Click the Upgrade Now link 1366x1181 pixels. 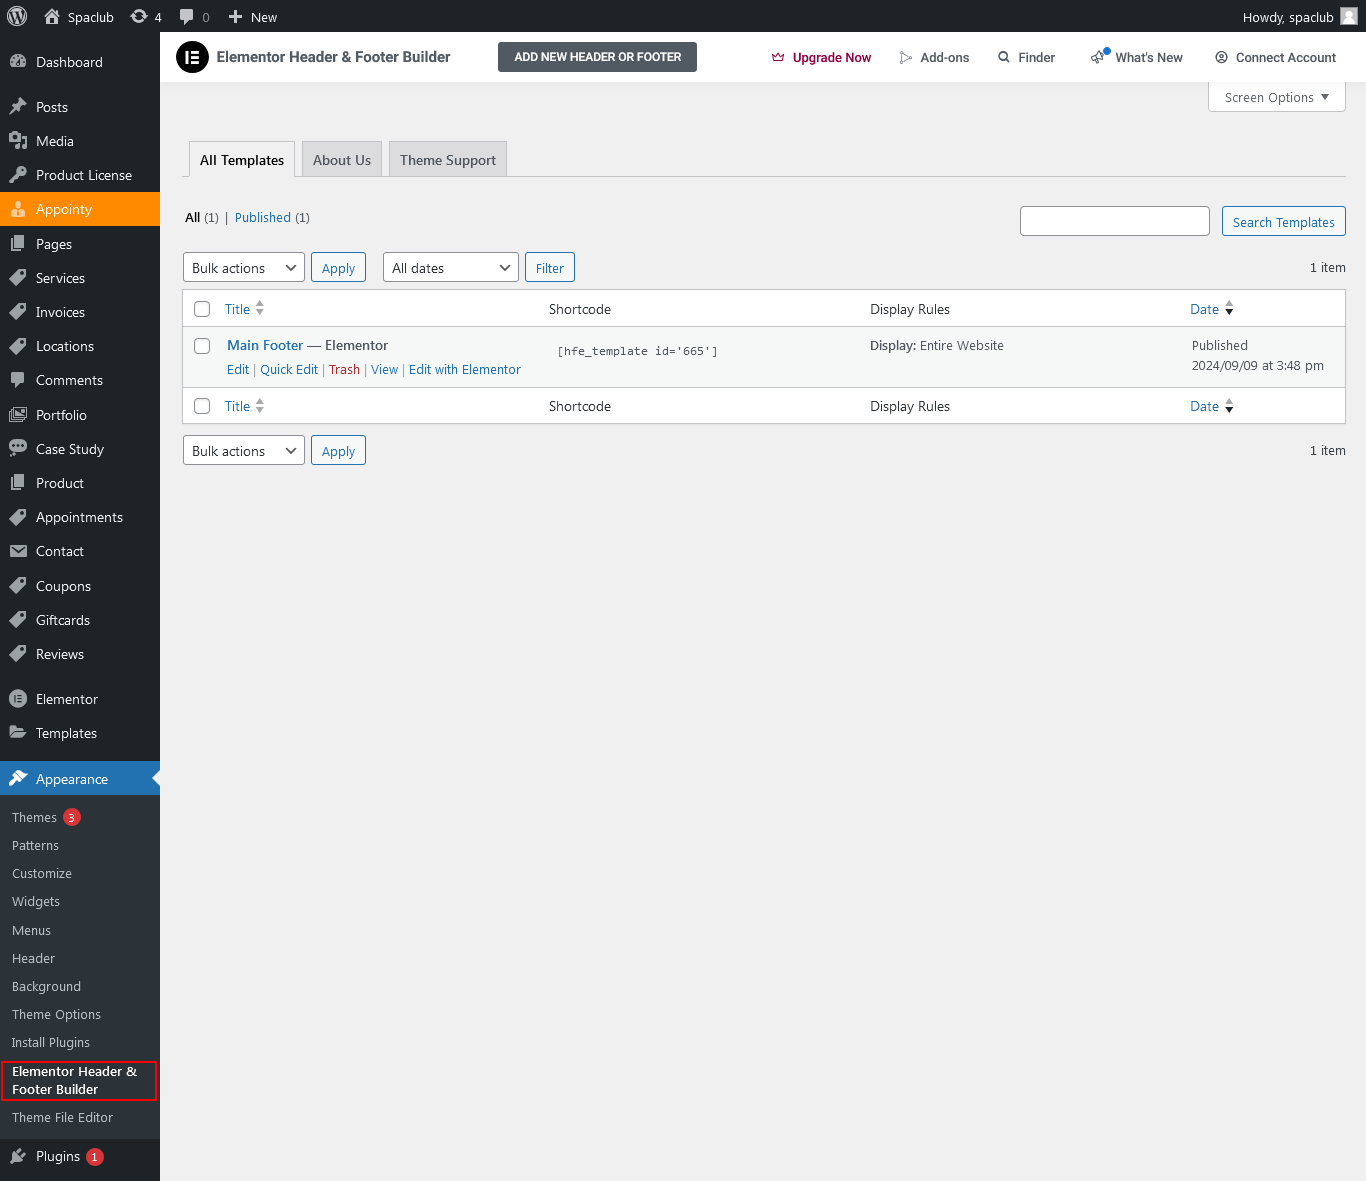pos(832,57)
